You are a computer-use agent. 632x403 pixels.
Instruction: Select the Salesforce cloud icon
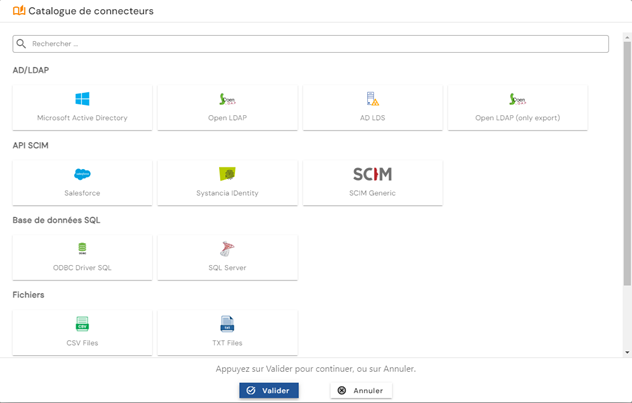[82, 174]
